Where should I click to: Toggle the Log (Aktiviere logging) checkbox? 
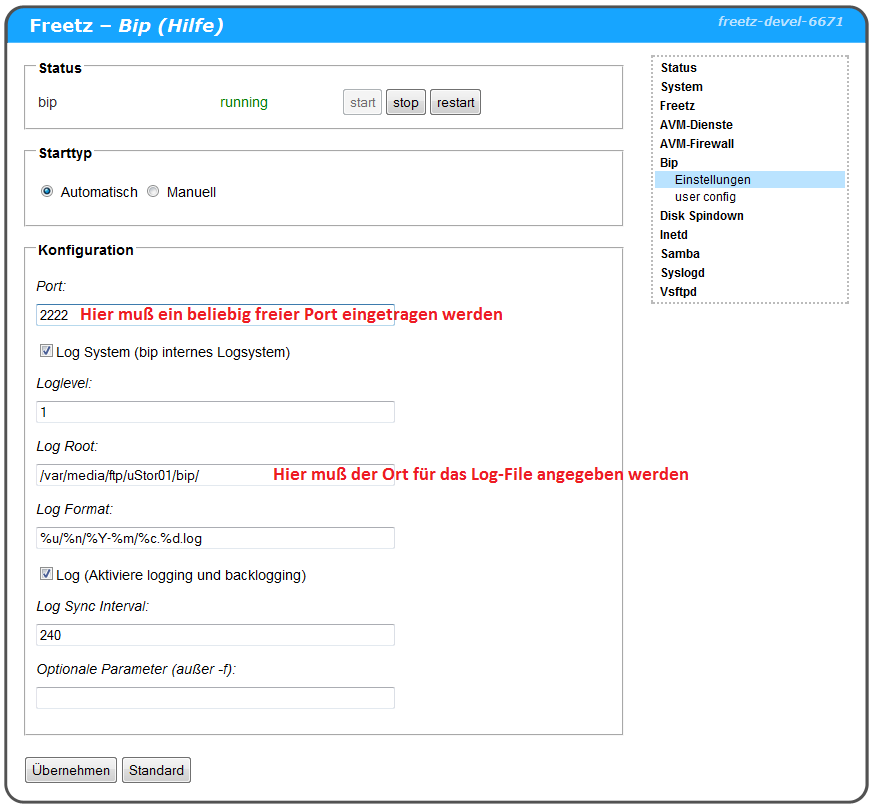46,574
